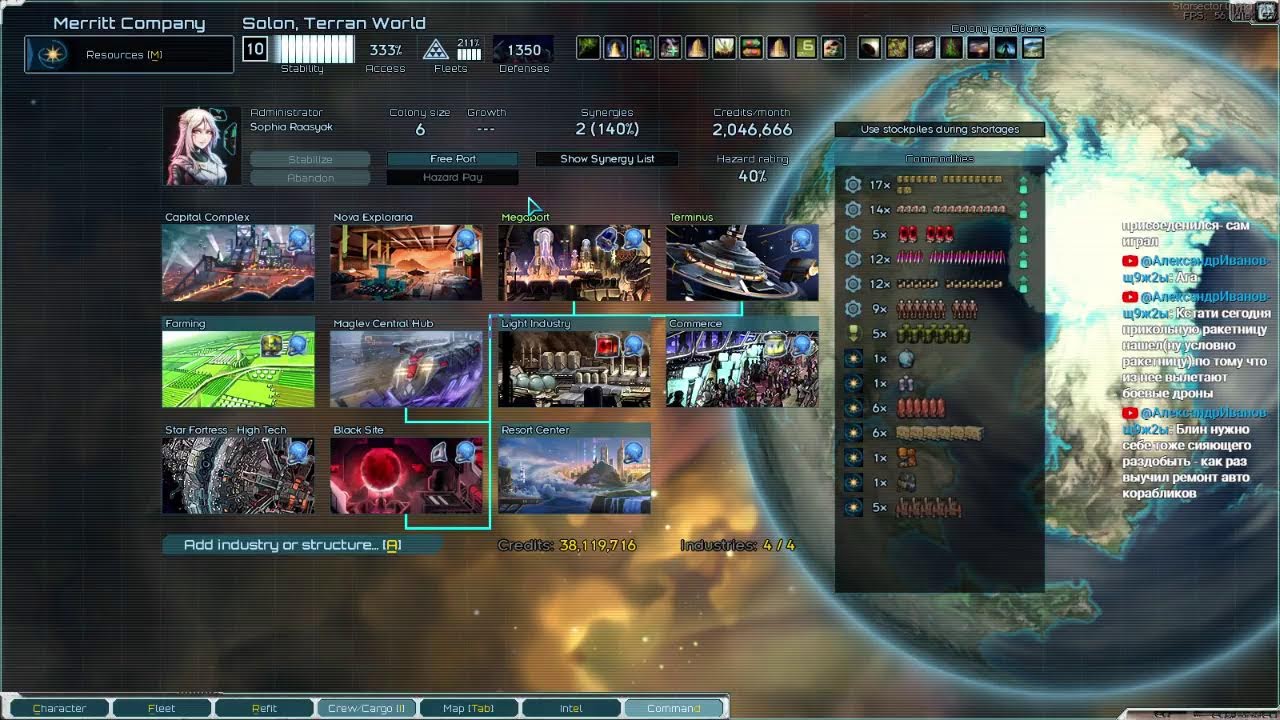Open the Crew/Cargo tab
Viewport: 1280px width, 720px height.
(366, 708)
